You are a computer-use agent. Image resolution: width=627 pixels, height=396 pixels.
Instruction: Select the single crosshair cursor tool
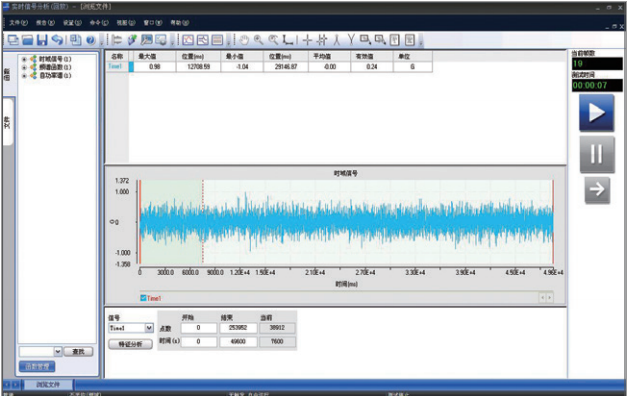click(x=307, y=40)
